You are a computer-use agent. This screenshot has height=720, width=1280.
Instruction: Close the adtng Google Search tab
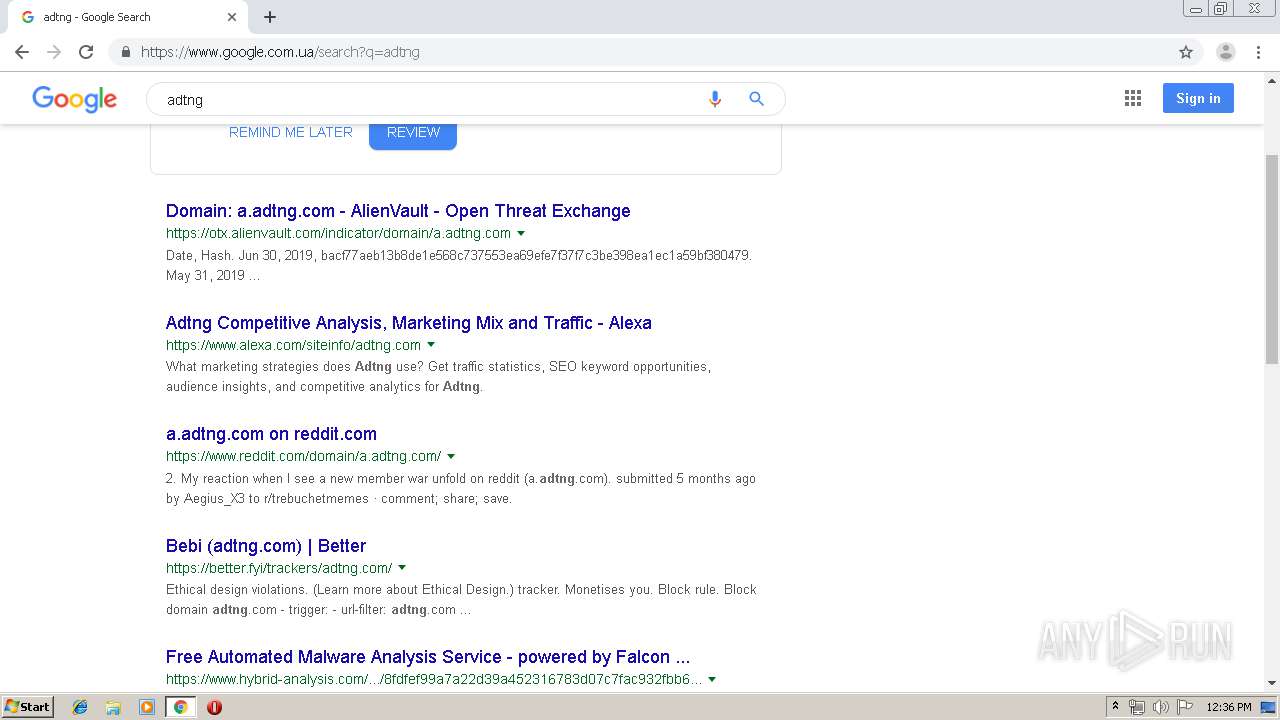point(232,17)
